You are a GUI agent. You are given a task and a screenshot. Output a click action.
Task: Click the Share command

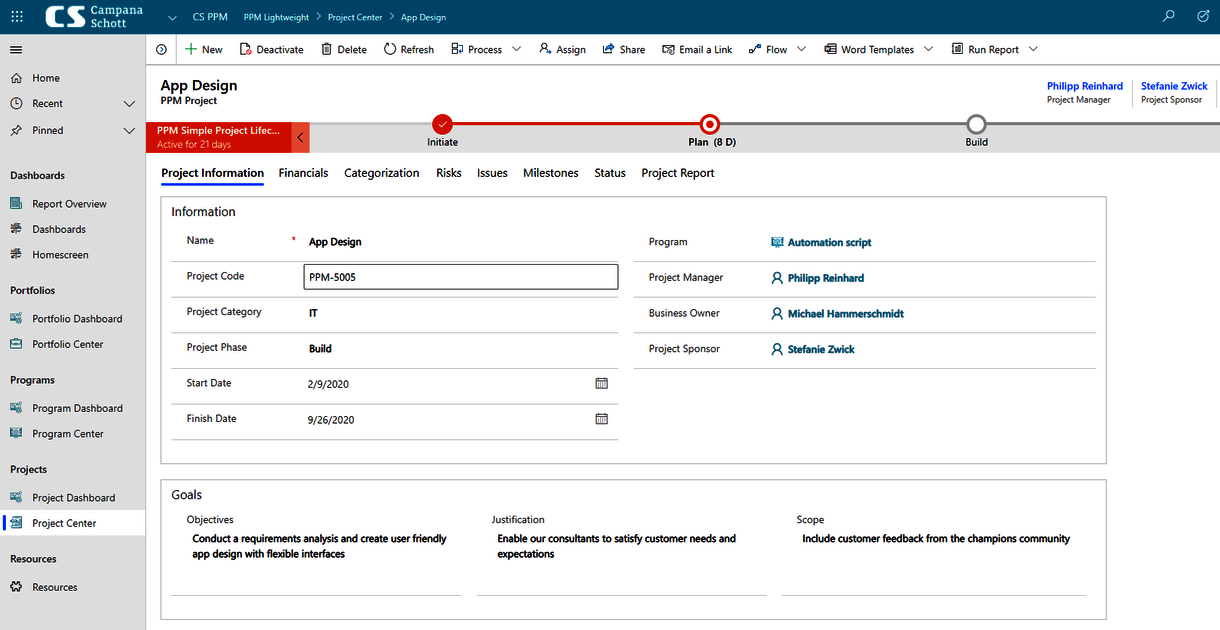point(624,49)
